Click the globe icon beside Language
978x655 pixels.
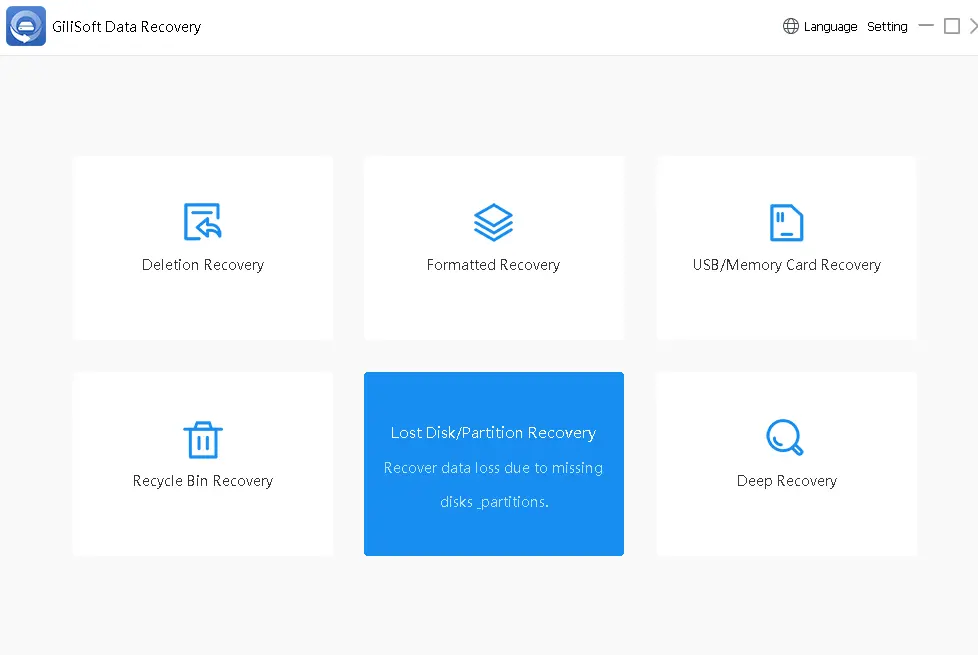(x=791, y=27)
